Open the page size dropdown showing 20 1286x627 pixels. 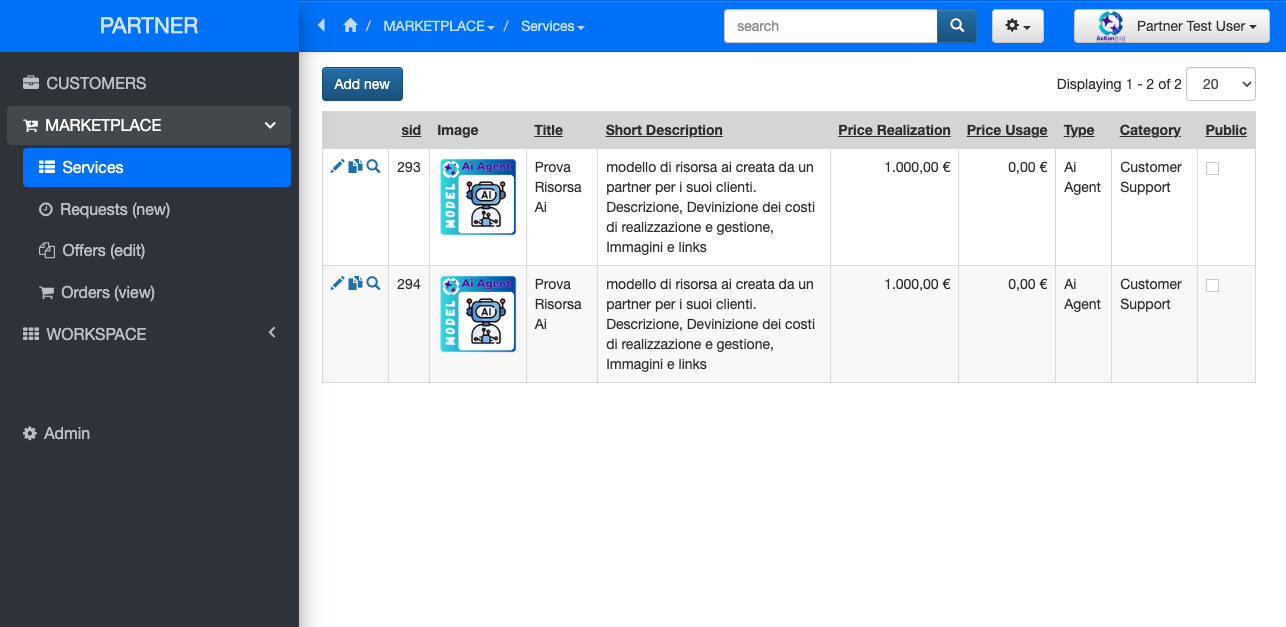(x=1220, y=85)
